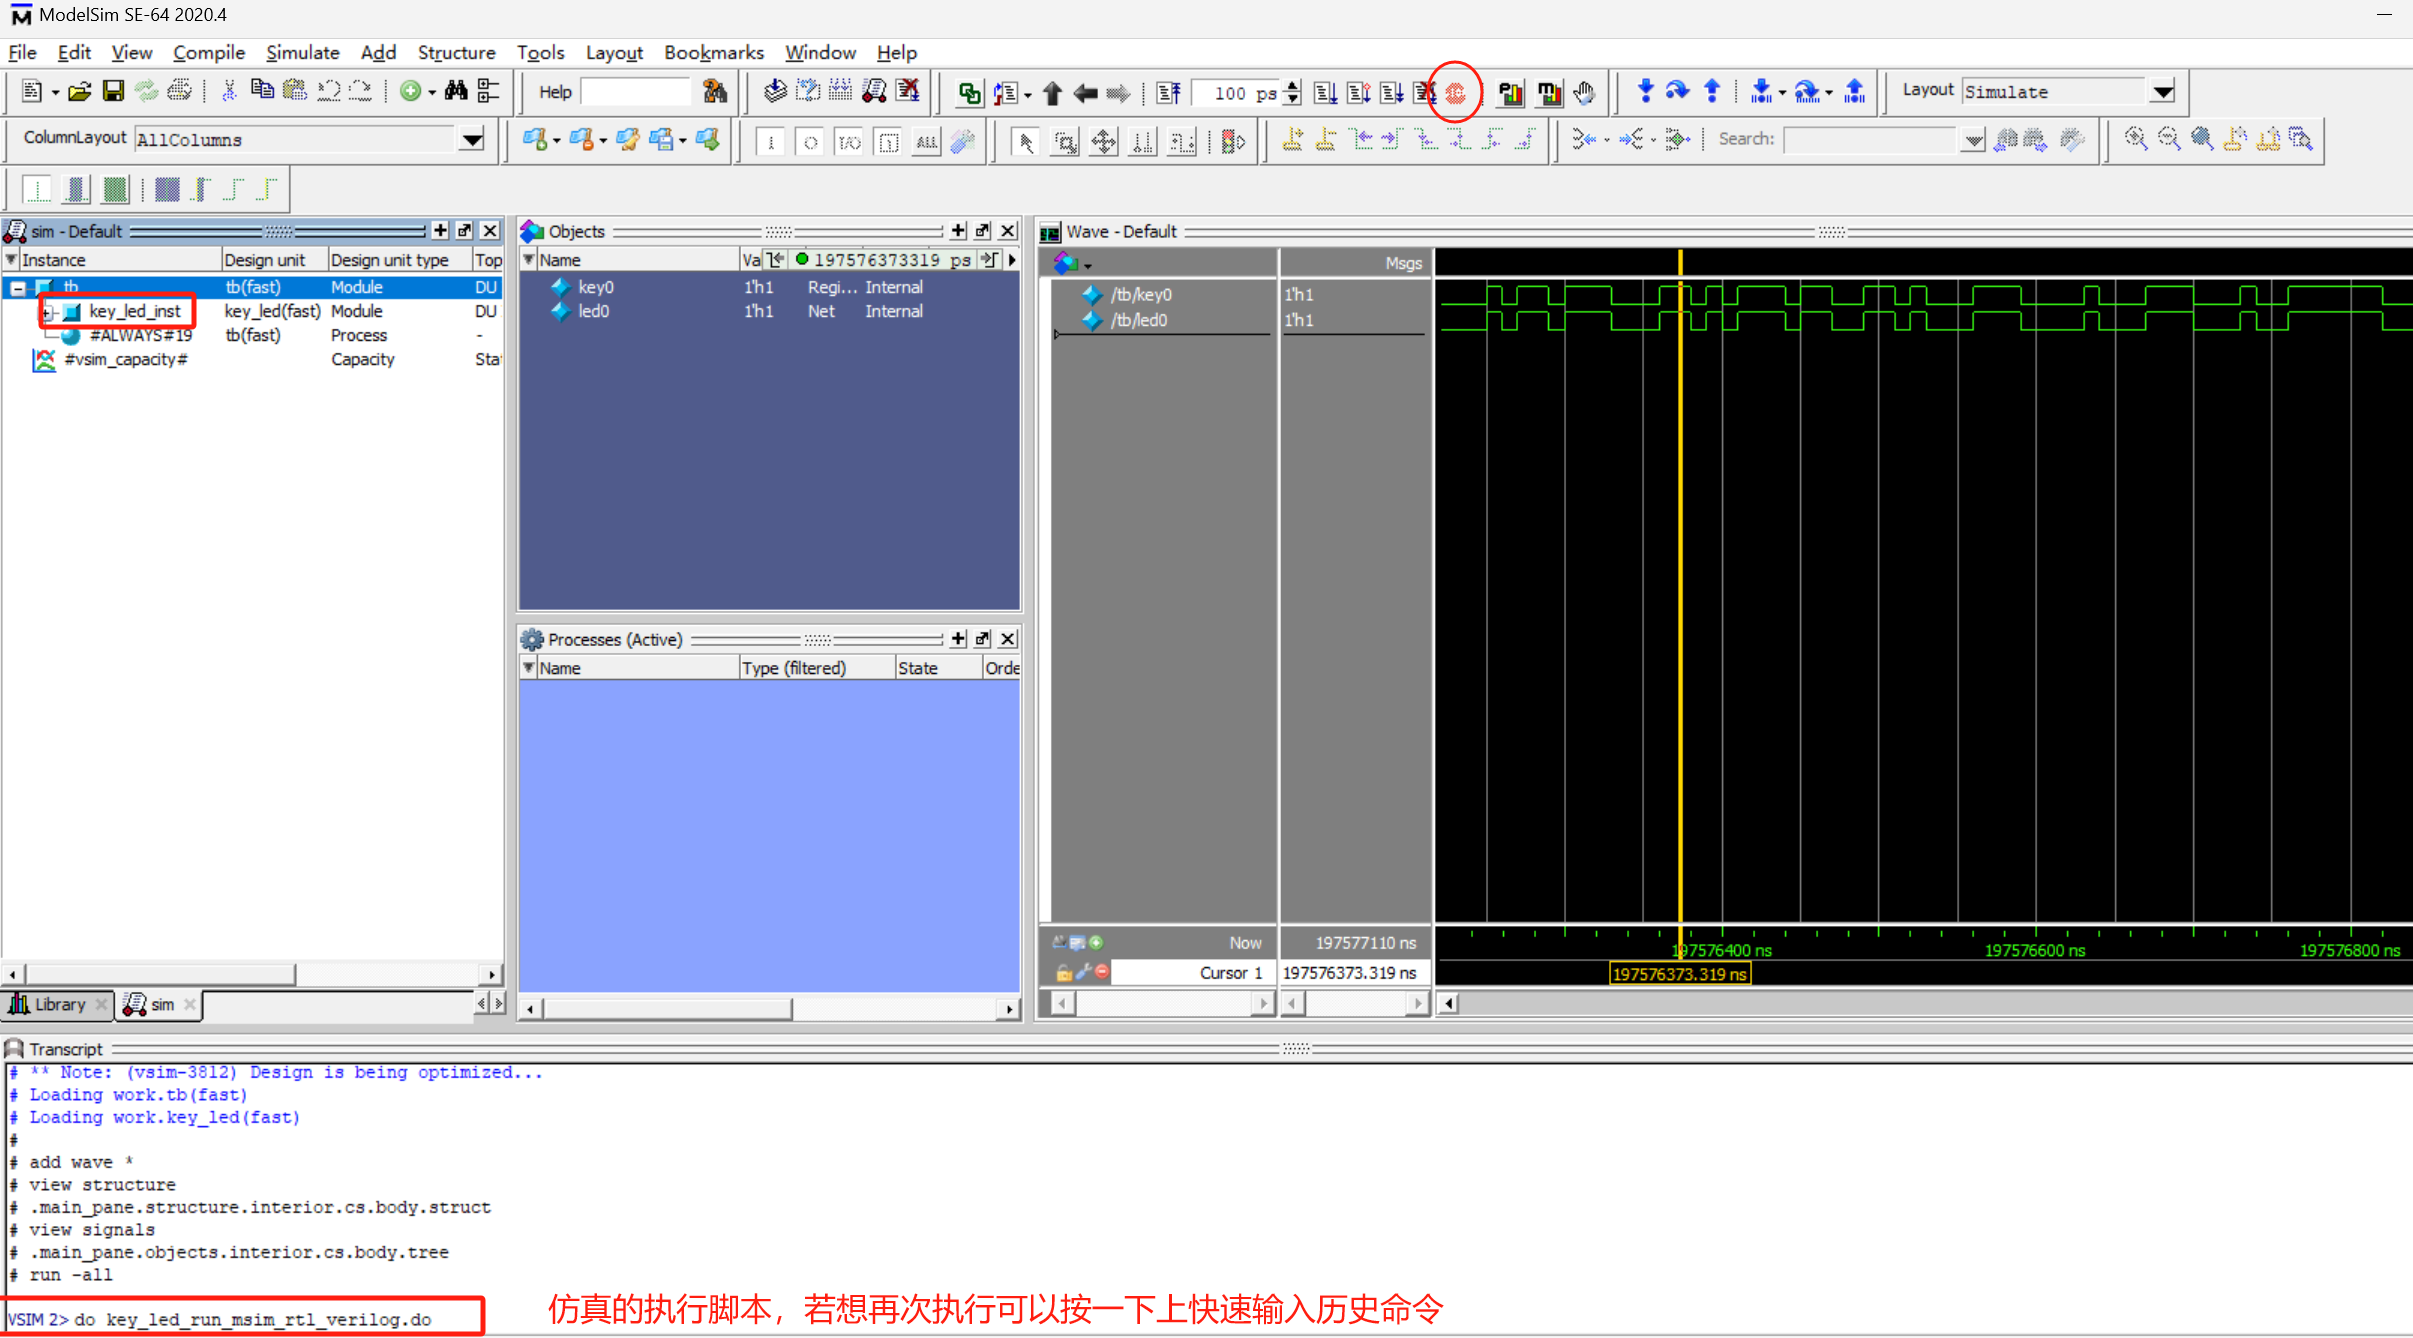This screenshot has height=1338, width=2413.
Task: Select the Pan Mode four-arrow tool
Action: click(x=1103, y=142)
